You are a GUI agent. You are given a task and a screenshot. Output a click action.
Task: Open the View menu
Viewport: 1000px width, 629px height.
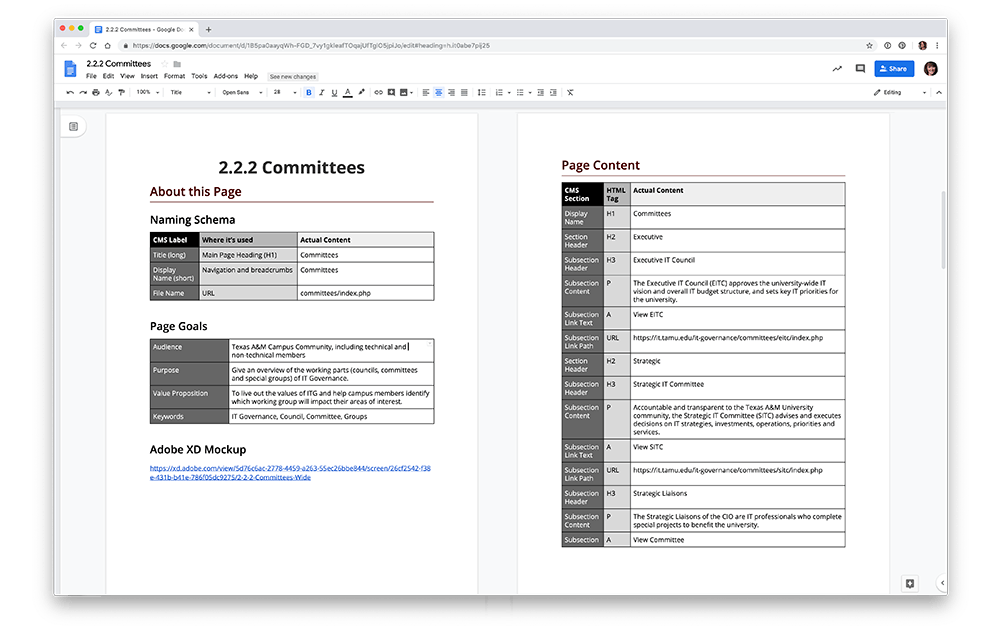pyautogui.click(x=128, y=76)
